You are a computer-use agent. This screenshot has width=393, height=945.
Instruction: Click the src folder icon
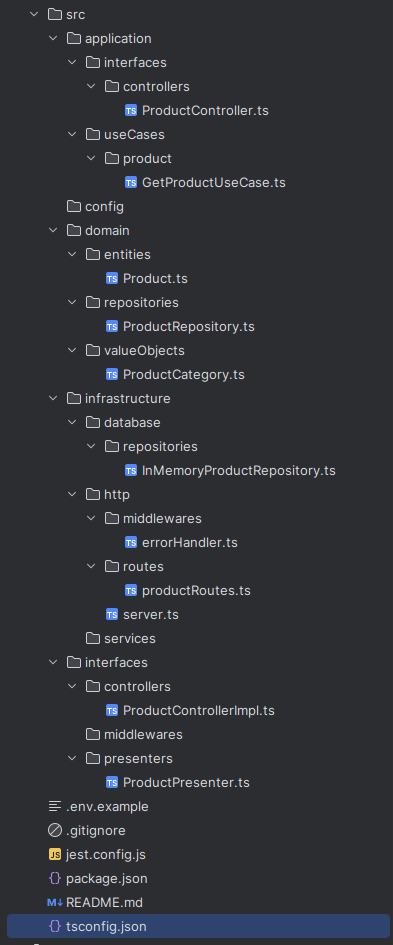tap(55, 14)
